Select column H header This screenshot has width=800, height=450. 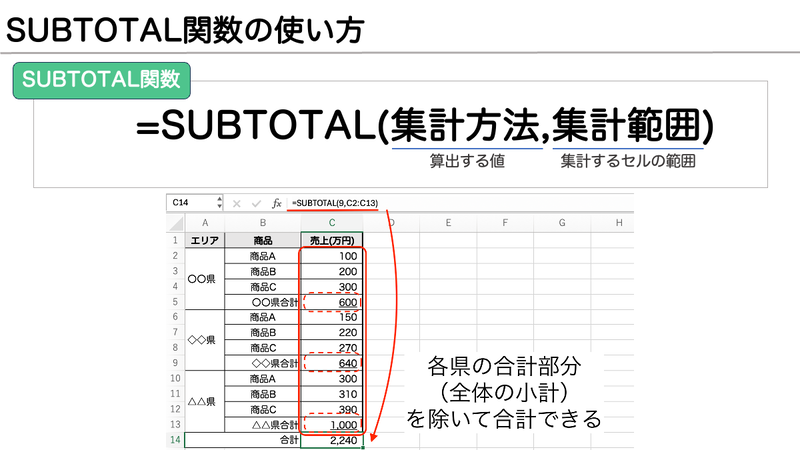(x=618, y=223)
